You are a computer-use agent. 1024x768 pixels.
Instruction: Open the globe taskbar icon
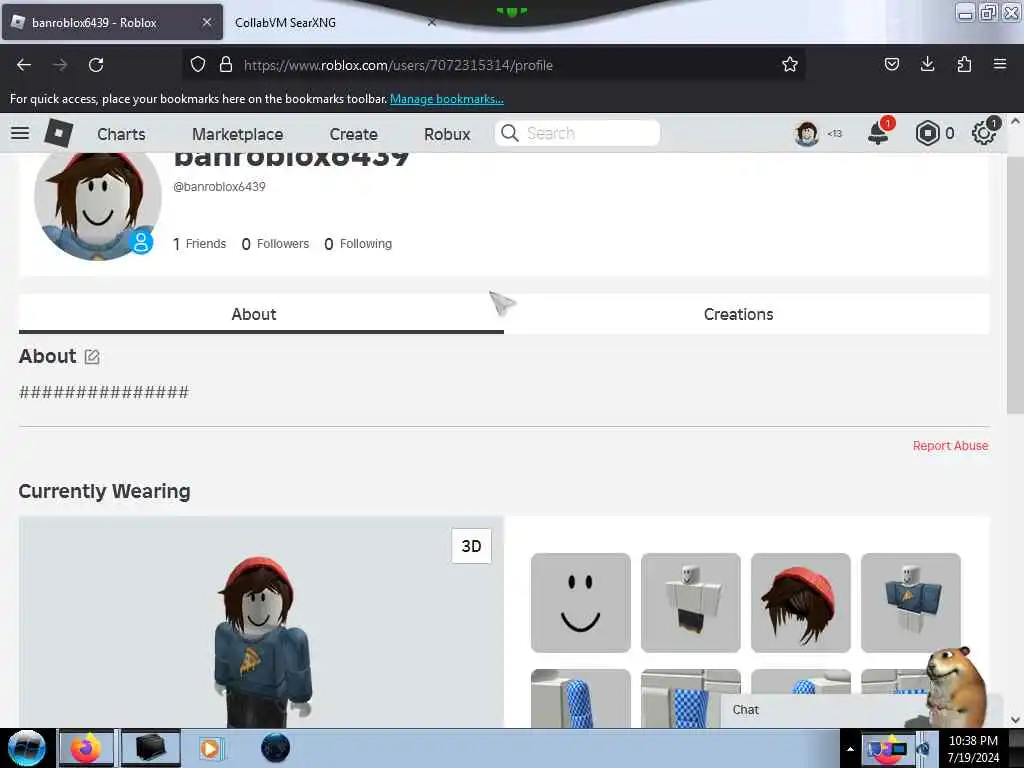tap(275, 748)
